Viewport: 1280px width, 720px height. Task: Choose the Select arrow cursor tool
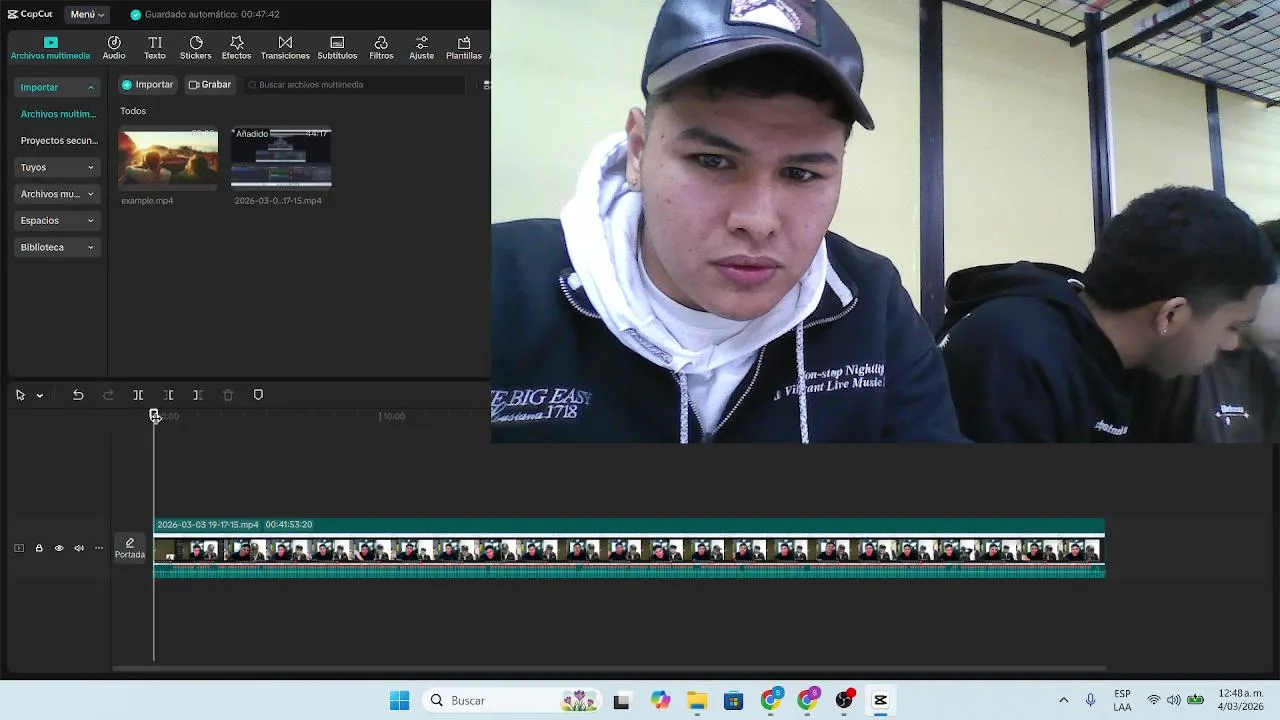[x=20, y=395]
